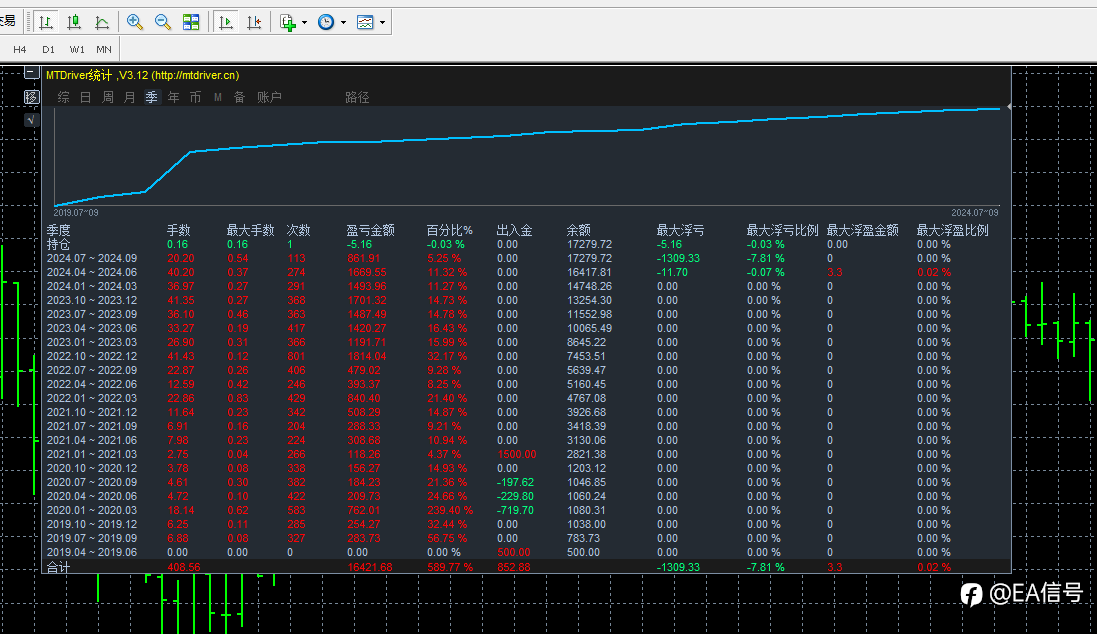Switch timeframe to H4
The height and width of the screenshot is (634, 1097).
click(x=20, y=50)
